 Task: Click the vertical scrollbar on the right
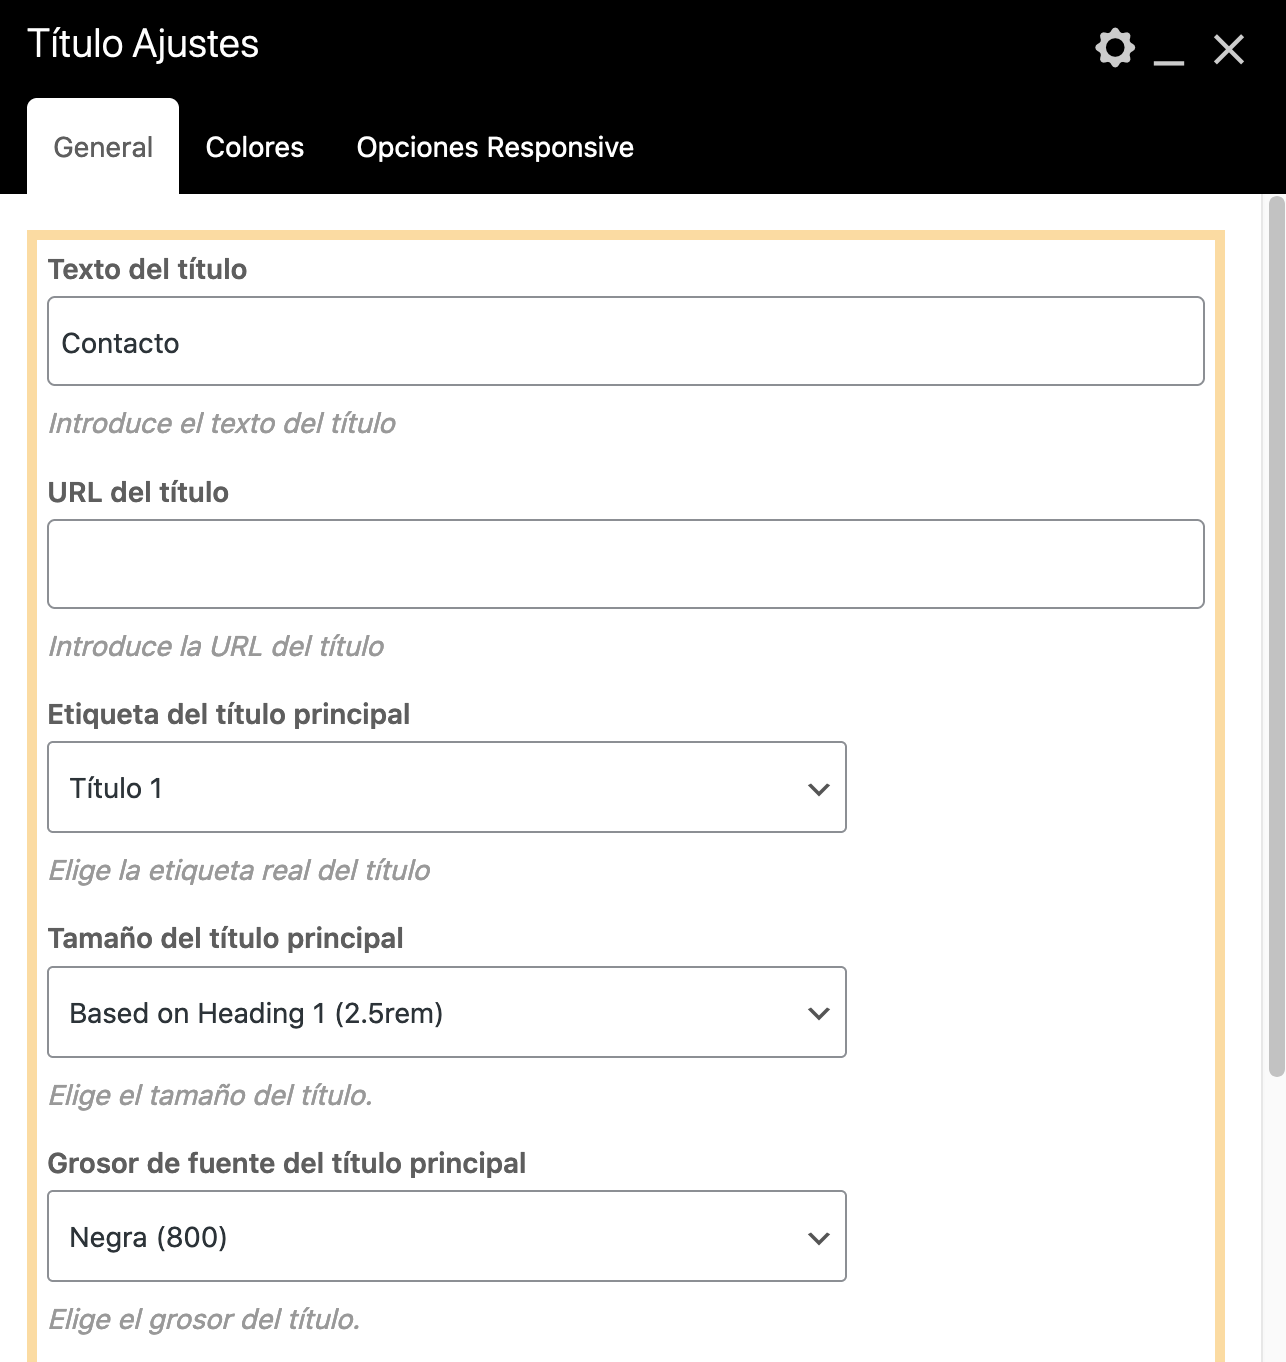[1275, 640]
